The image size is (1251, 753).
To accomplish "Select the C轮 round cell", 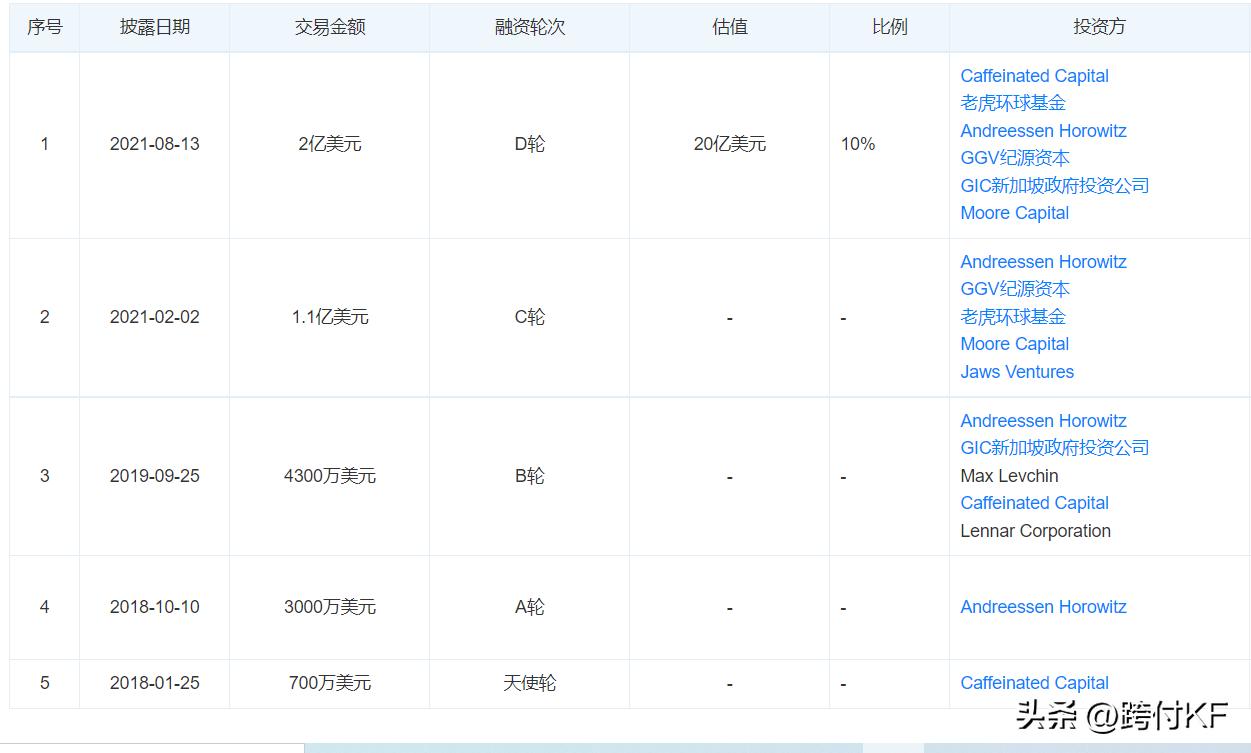I will tap(529, 317).
